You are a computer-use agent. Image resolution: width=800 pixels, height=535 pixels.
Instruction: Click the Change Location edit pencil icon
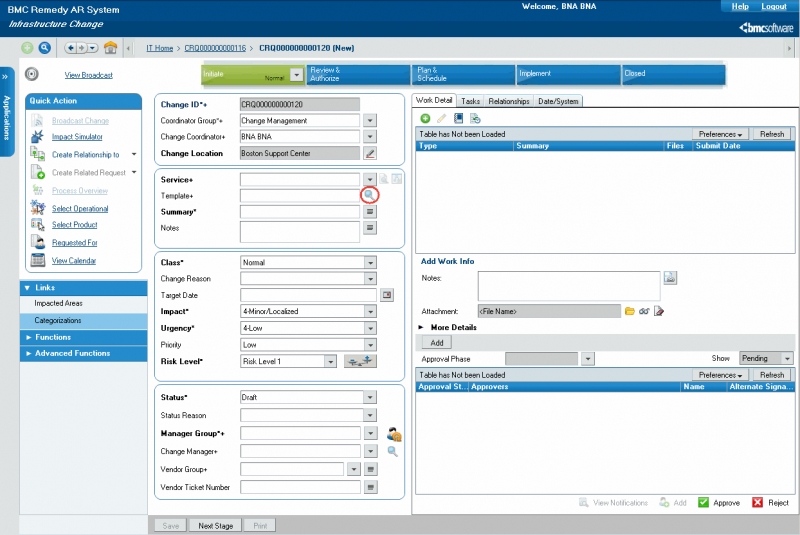[370, 153]
